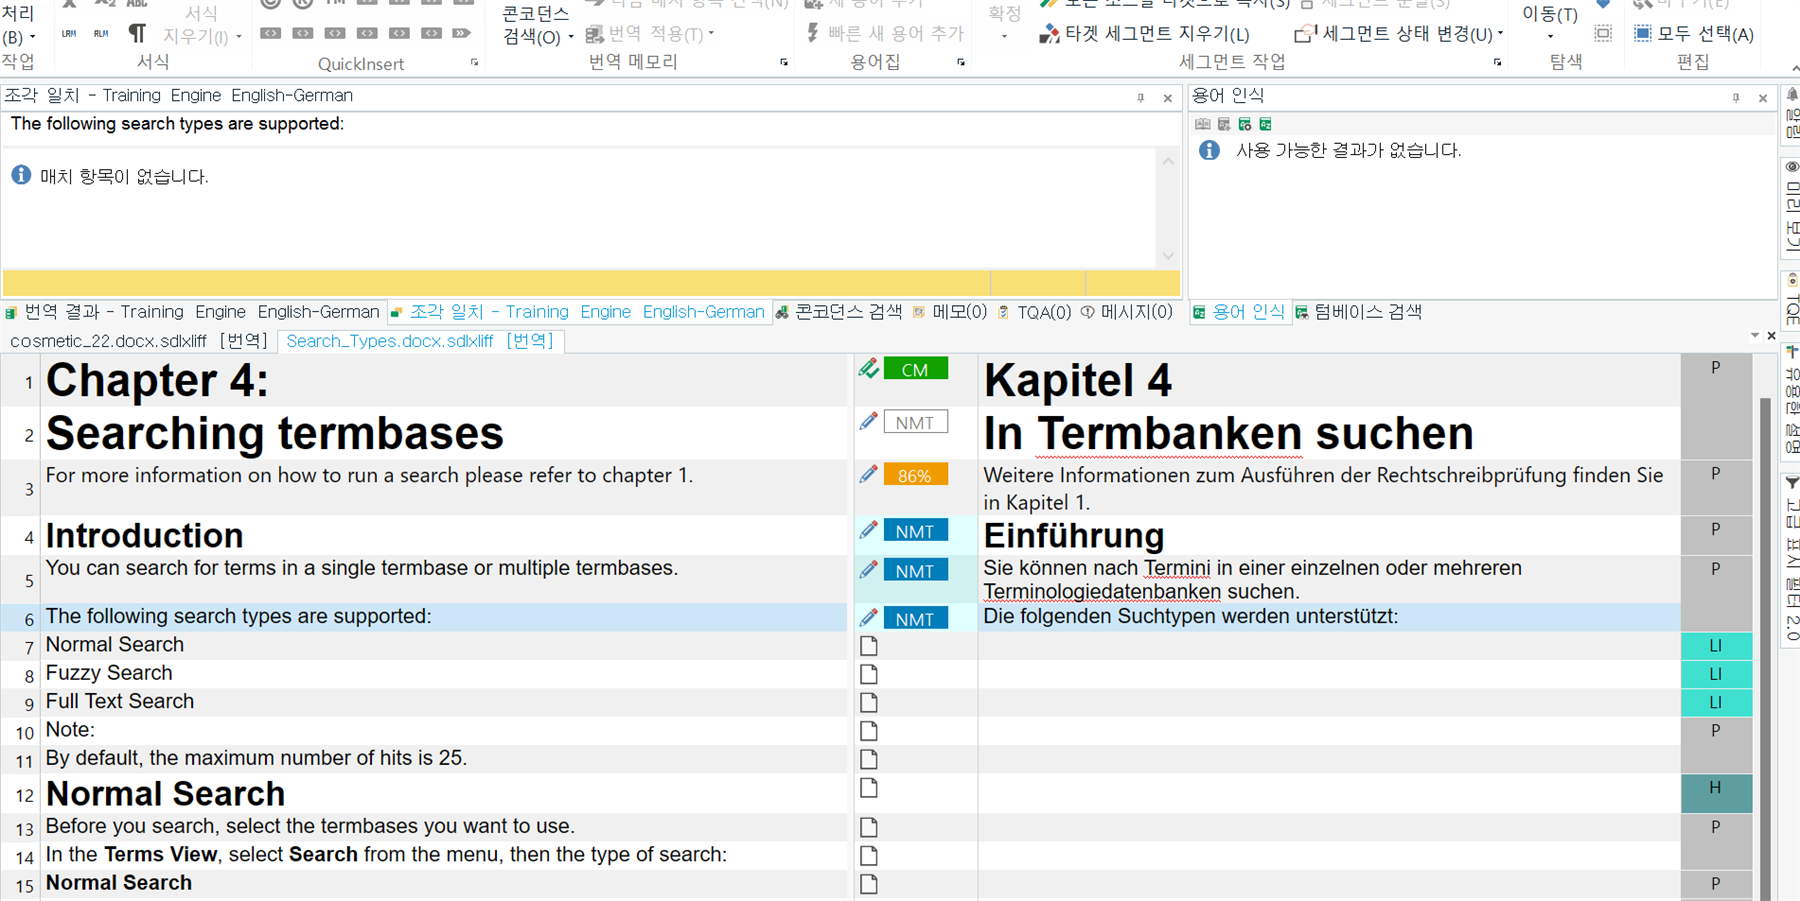Pin the 용어 인식 panel
Viewport: 1800px width, 901px height.
coord(1736,98)
